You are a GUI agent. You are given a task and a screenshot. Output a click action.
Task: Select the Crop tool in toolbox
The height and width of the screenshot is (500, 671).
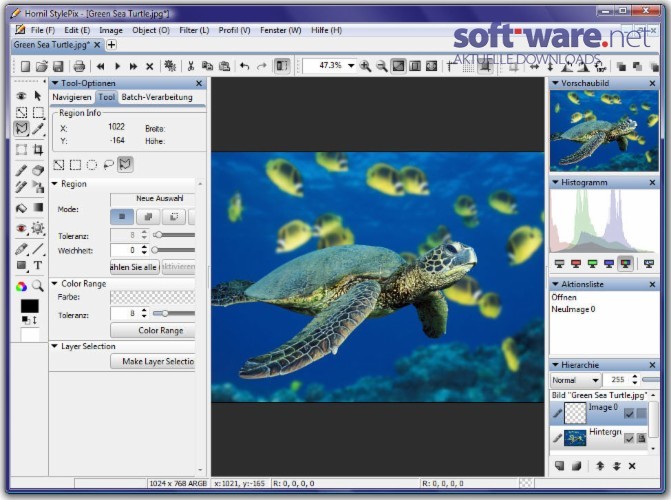tap(38, 149)
